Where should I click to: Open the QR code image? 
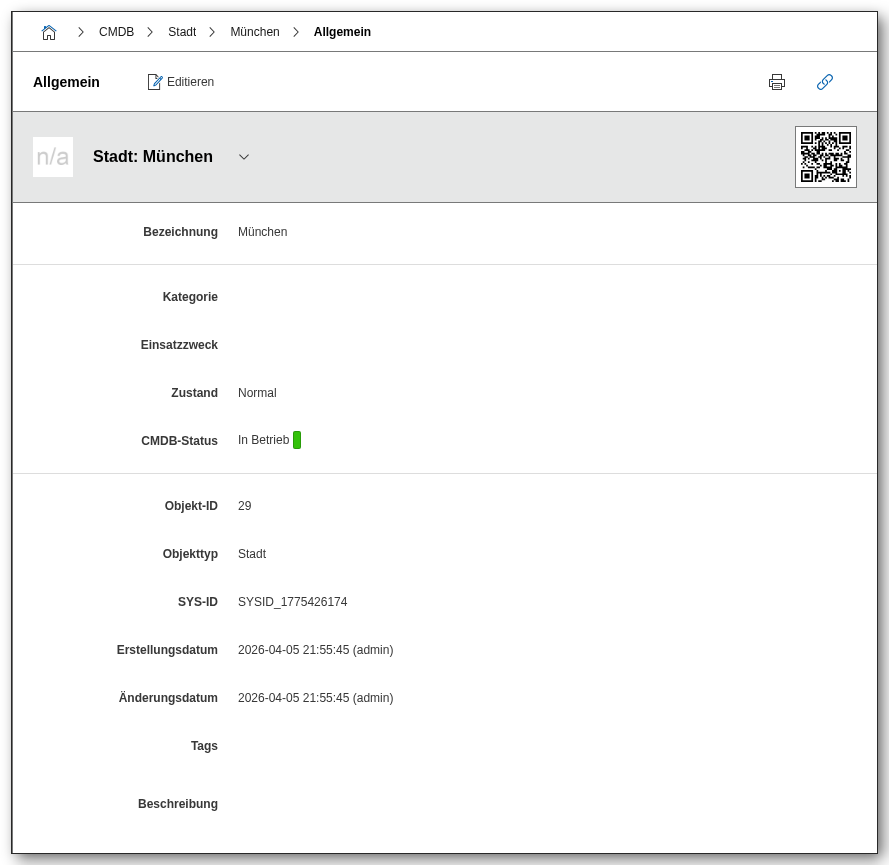pos(825,157)
